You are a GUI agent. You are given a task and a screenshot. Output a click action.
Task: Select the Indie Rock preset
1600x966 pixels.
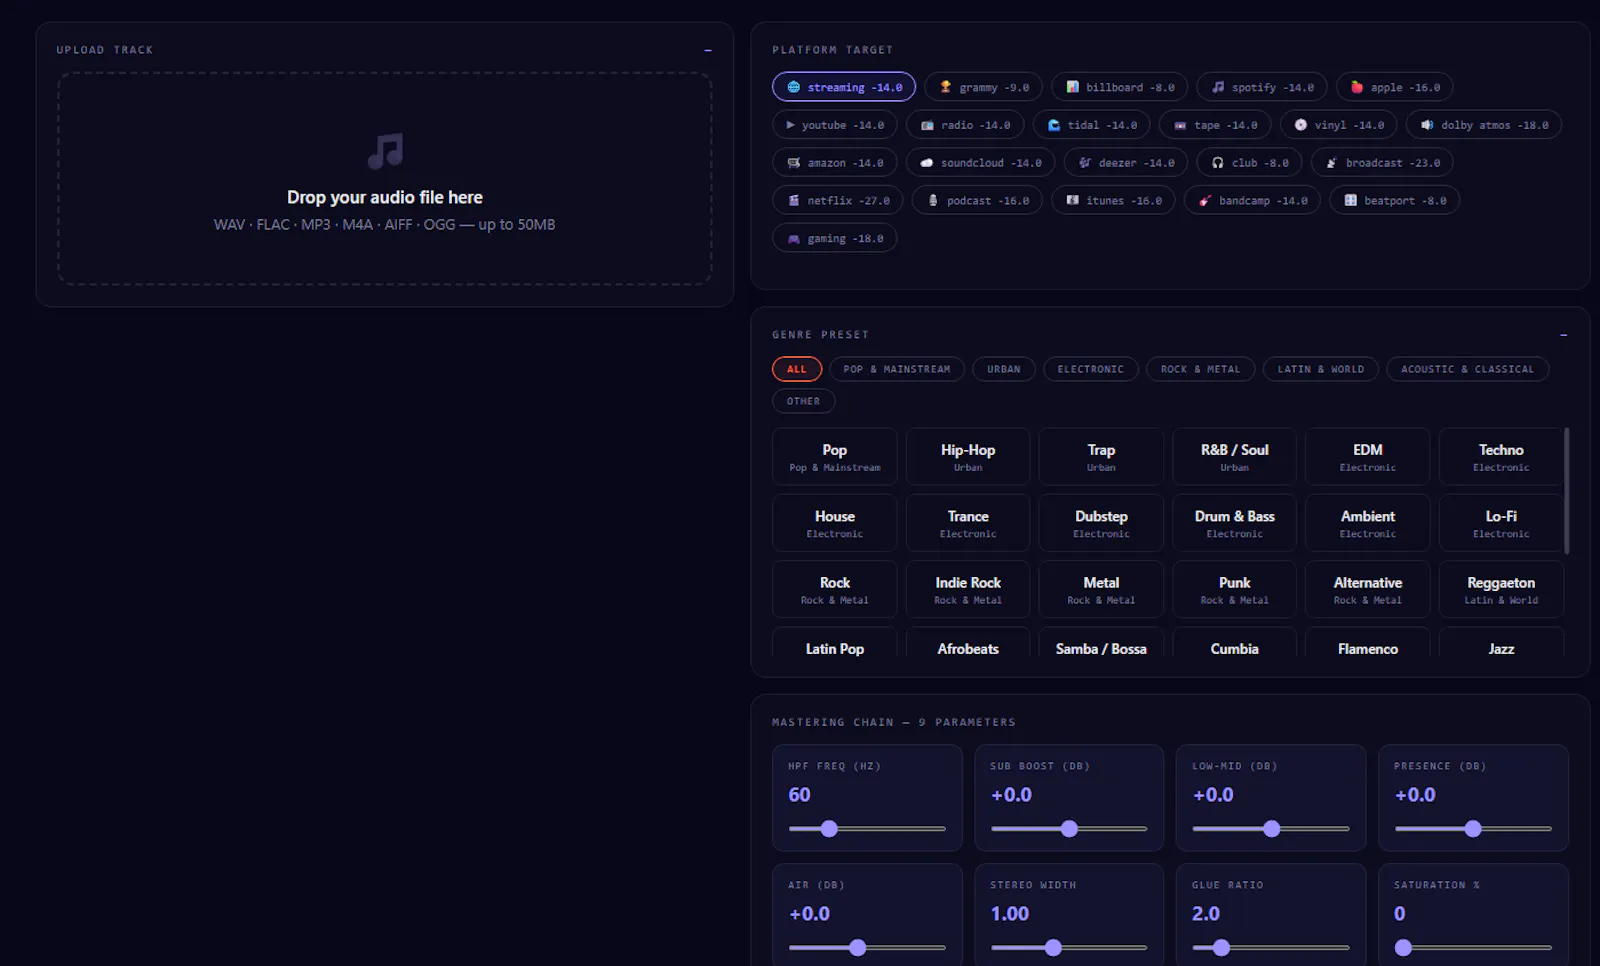[x=968, y=589]
